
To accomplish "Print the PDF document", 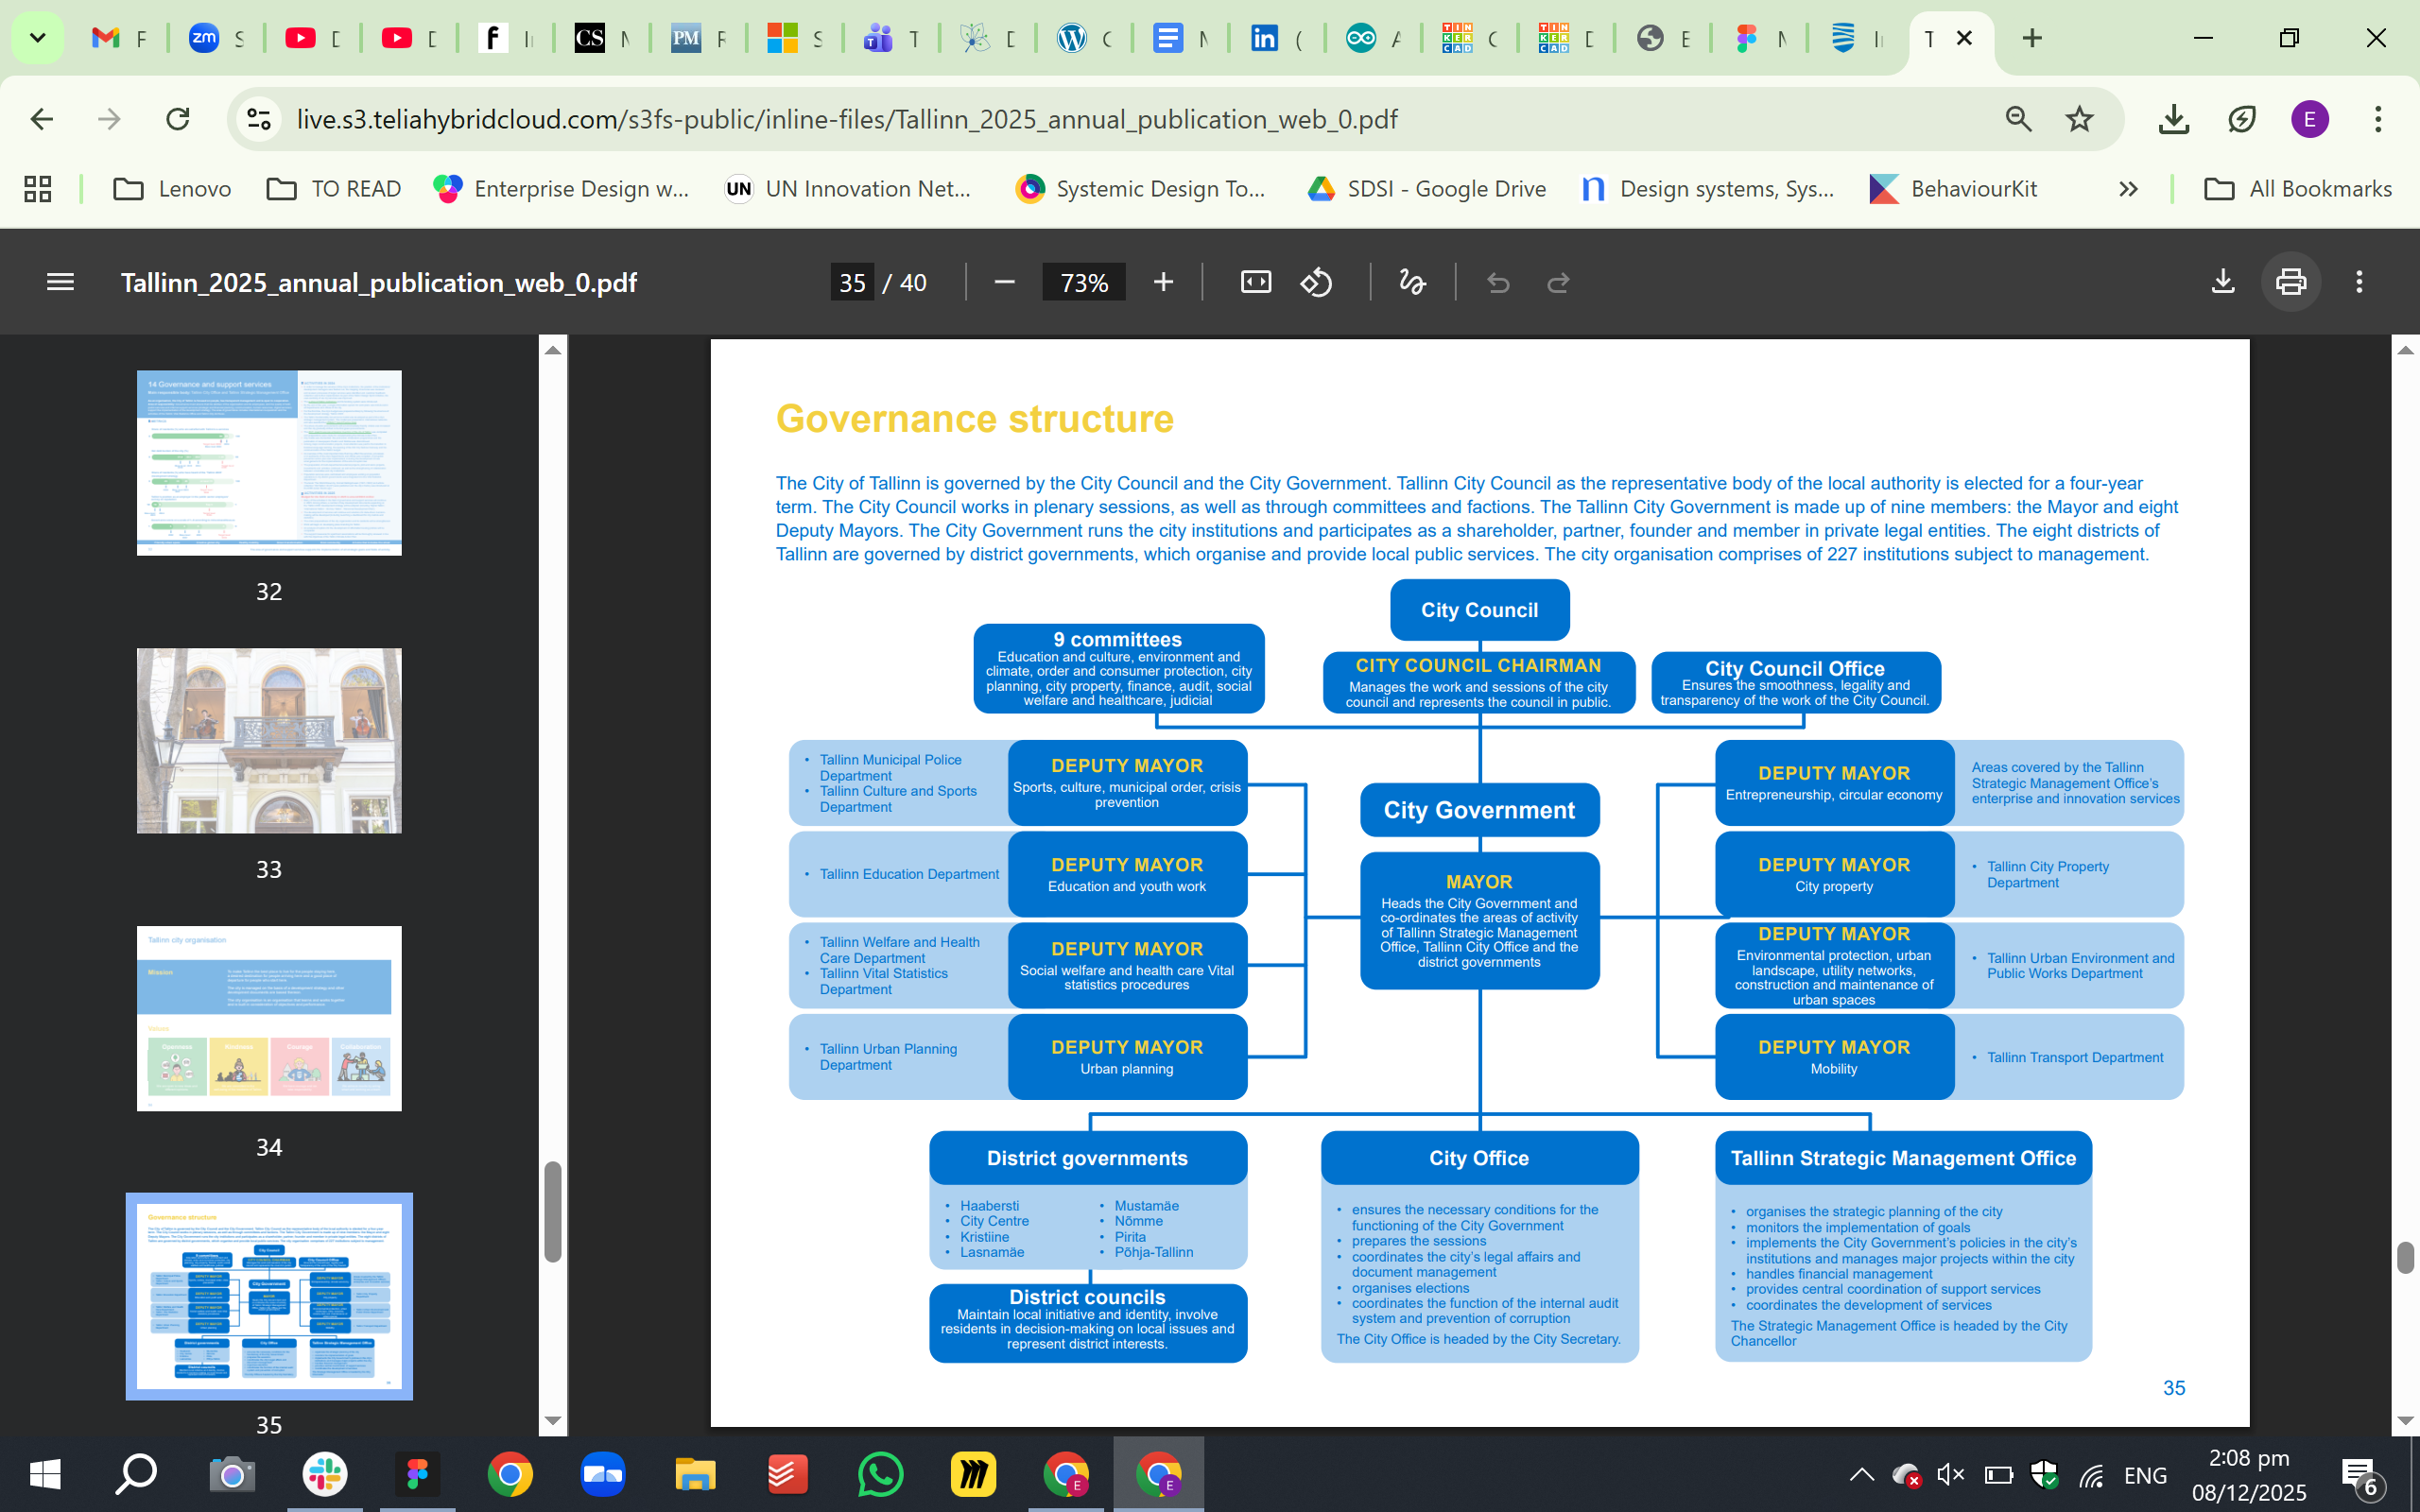I will click(2290, 283).
